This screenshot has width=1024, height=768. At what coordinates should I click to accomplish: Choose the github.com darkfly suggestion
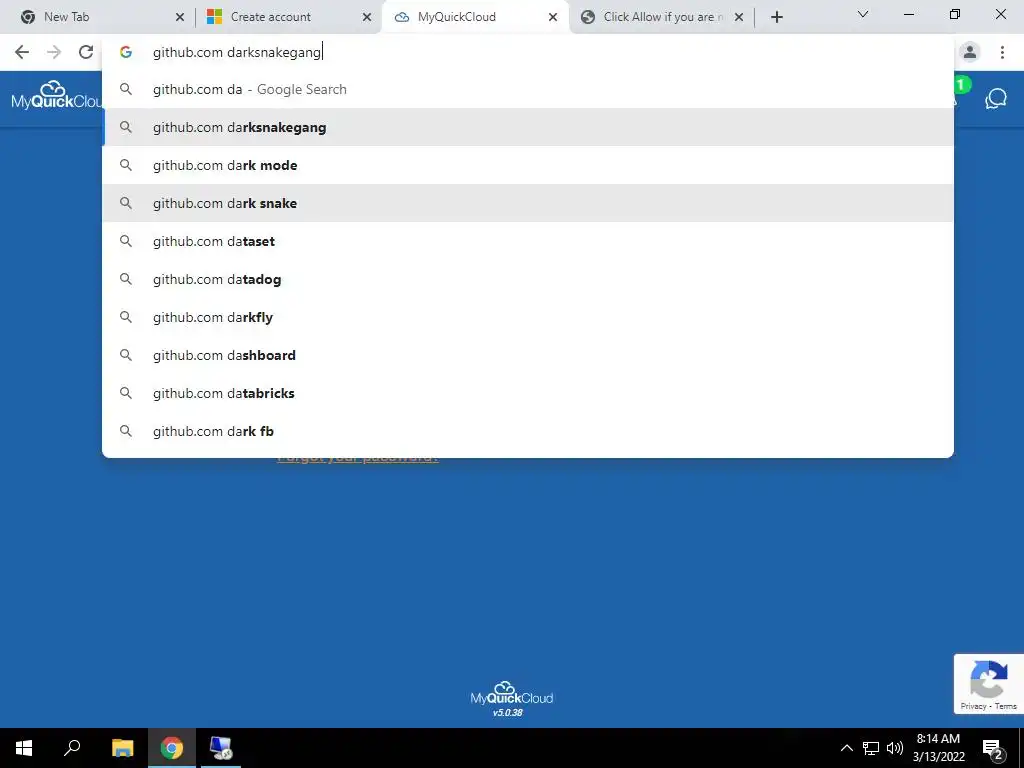click(x=528, y=317)
